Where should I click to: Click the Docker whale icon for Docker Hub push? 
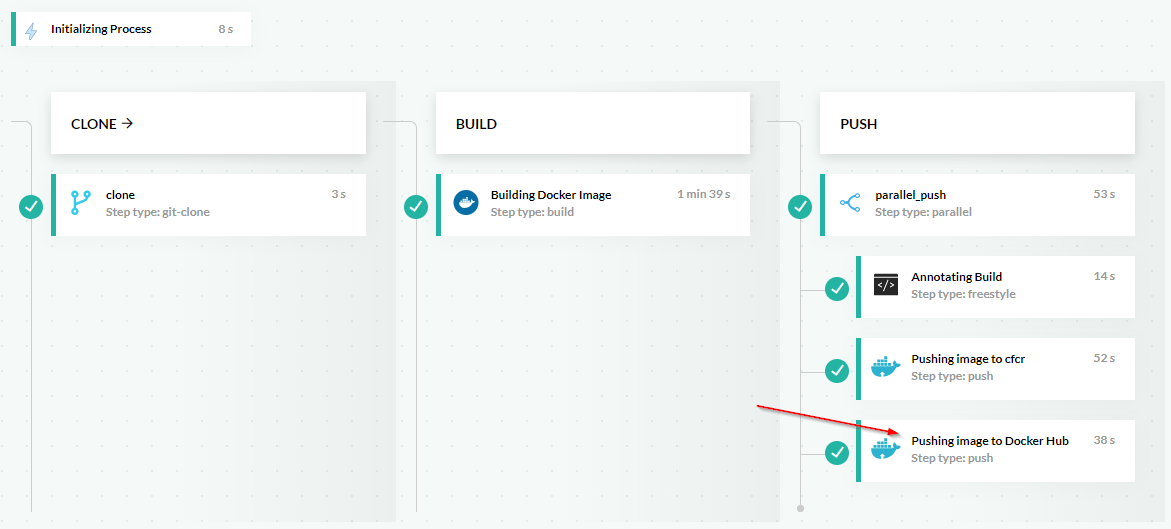point(885,449)
